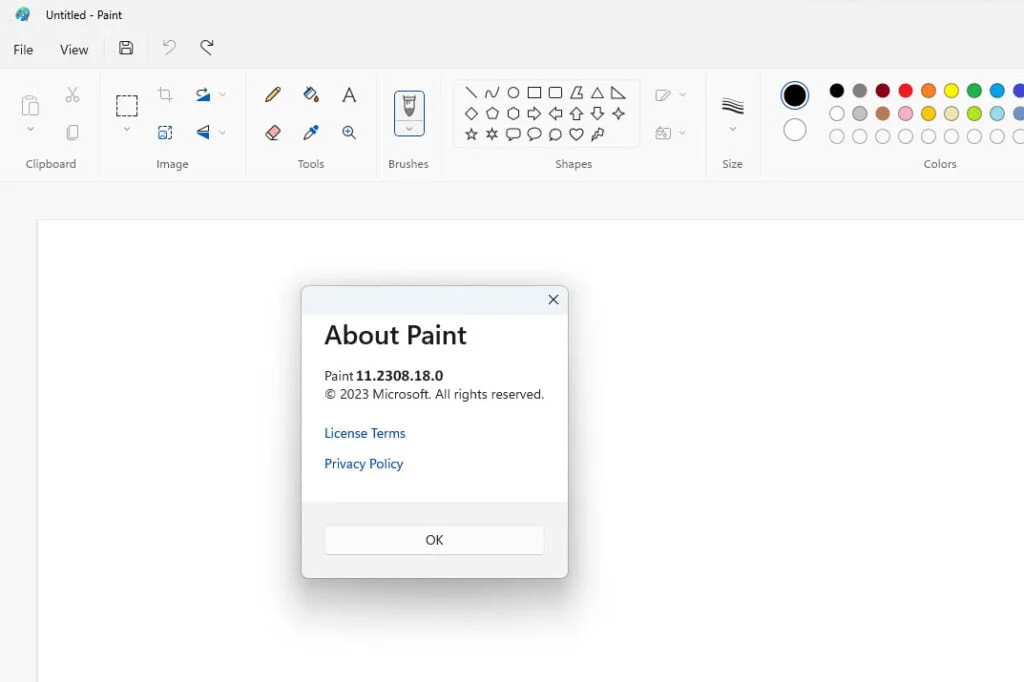
Task: Pick the dark red color swatch
Action: 882,90
